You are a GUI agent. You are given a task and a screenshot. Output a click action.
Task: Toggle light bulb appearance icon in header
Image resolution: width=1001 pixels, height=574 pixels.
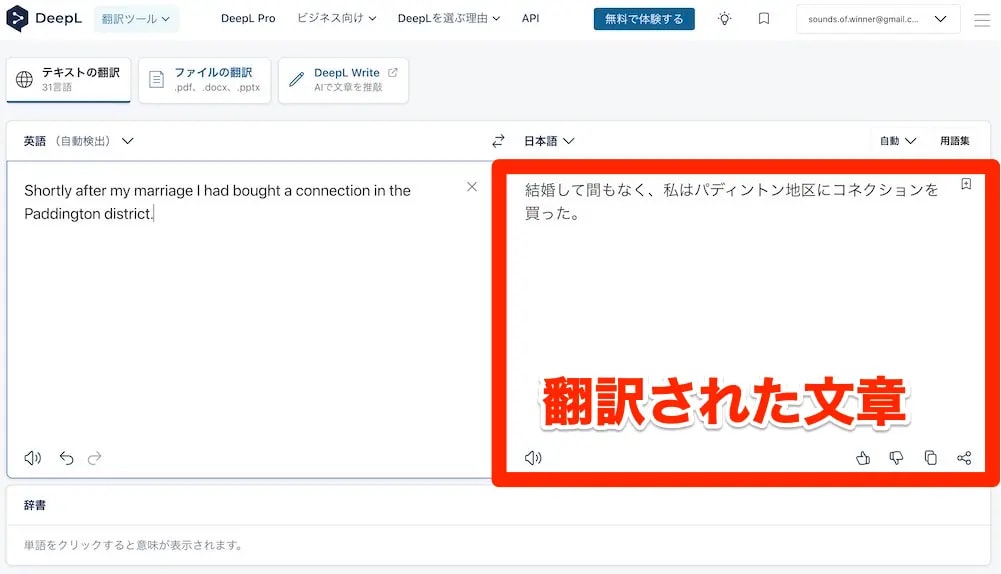click(x=725, y=19)
